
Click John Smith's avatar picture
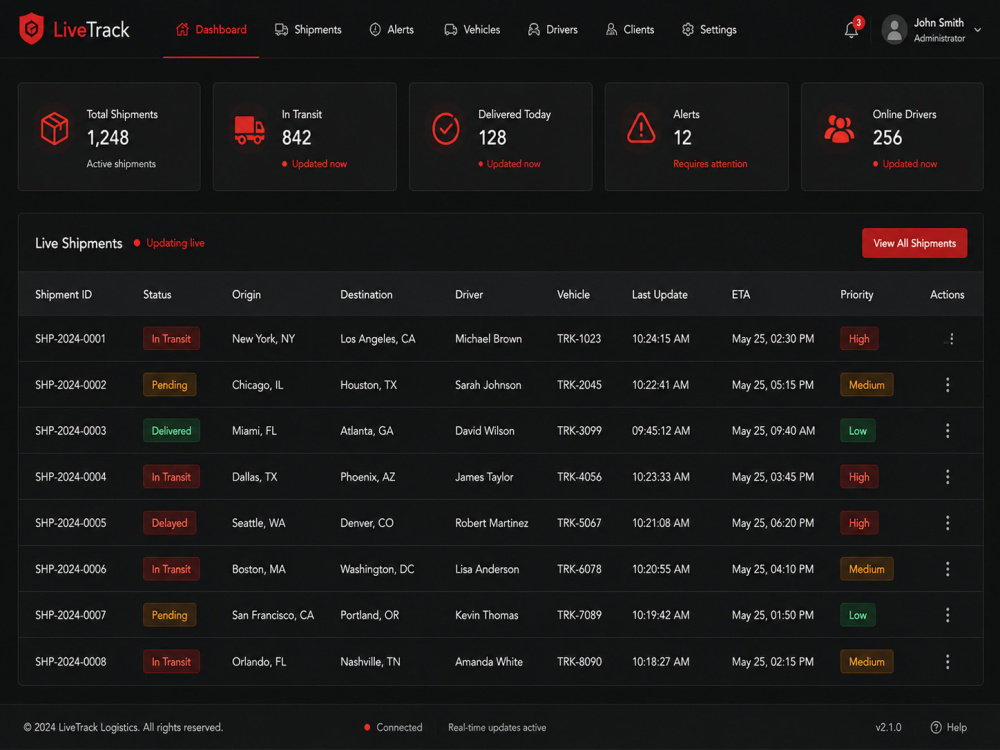point(894,30)
